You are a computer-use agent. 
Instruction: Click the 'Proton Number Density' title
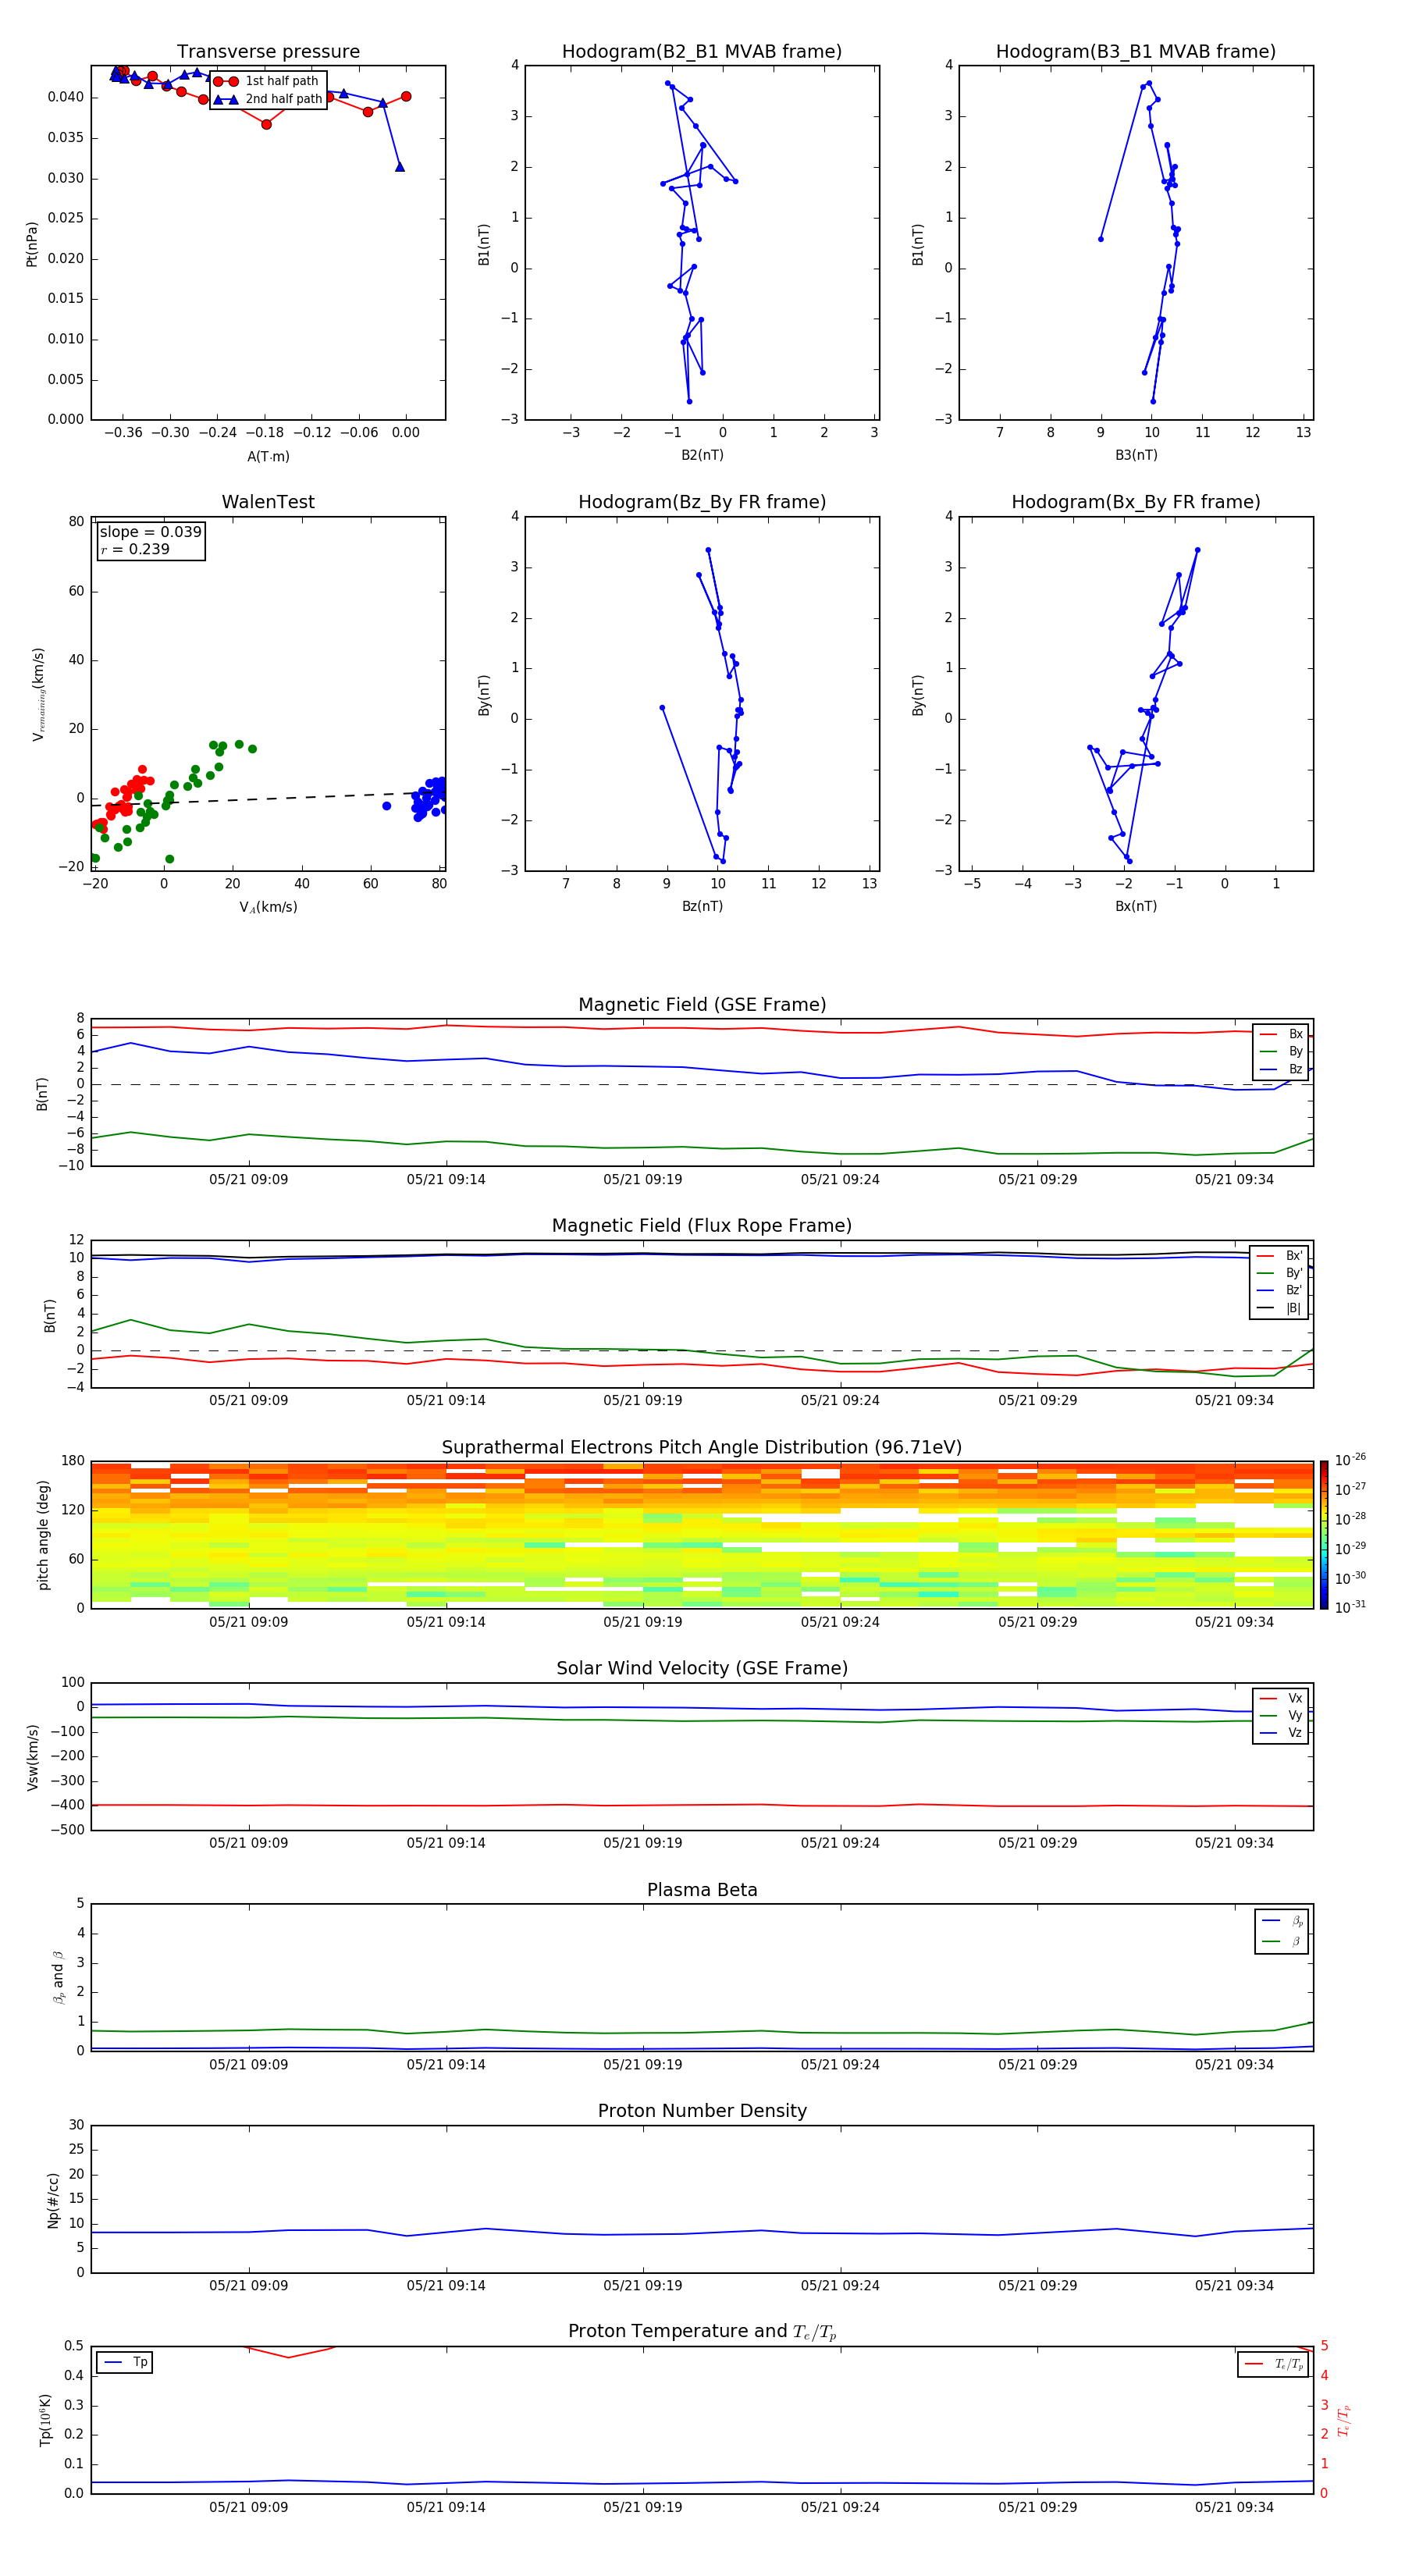tap(702, 2111)
